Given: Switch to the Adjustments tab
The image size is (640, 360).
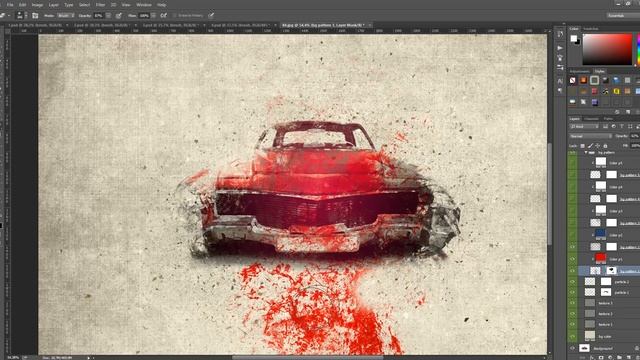Looking at the screenshot, I should click(580, 71).
